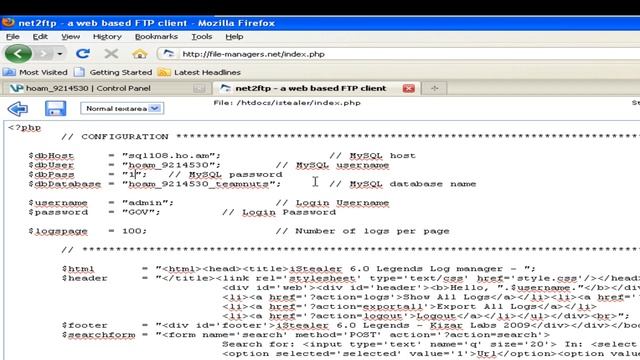Click the $dbUser value "hoam_9214530"

(x=171, y=165)
